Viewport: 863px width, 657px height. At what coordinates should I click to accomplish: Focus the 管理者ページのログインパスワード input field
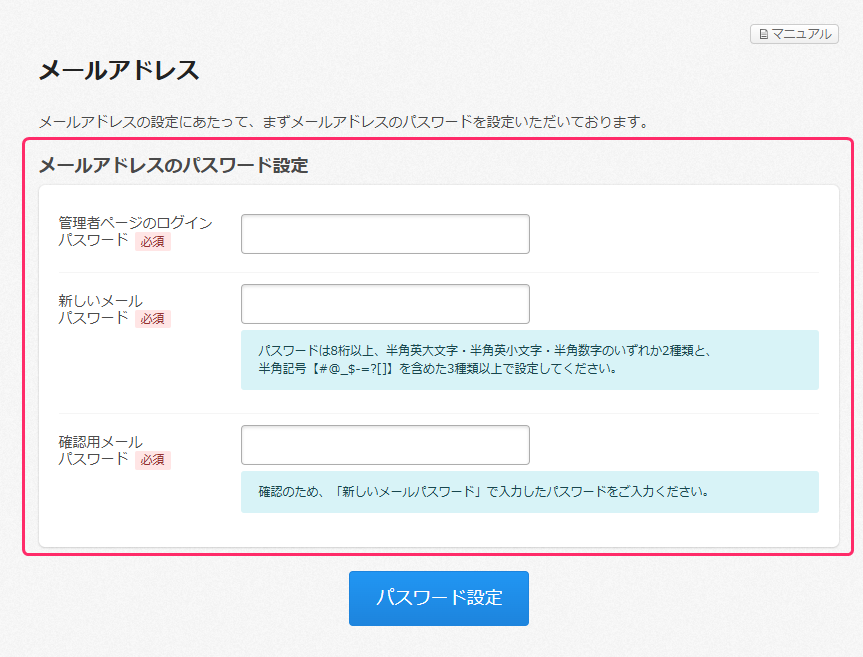coord(385,234)
